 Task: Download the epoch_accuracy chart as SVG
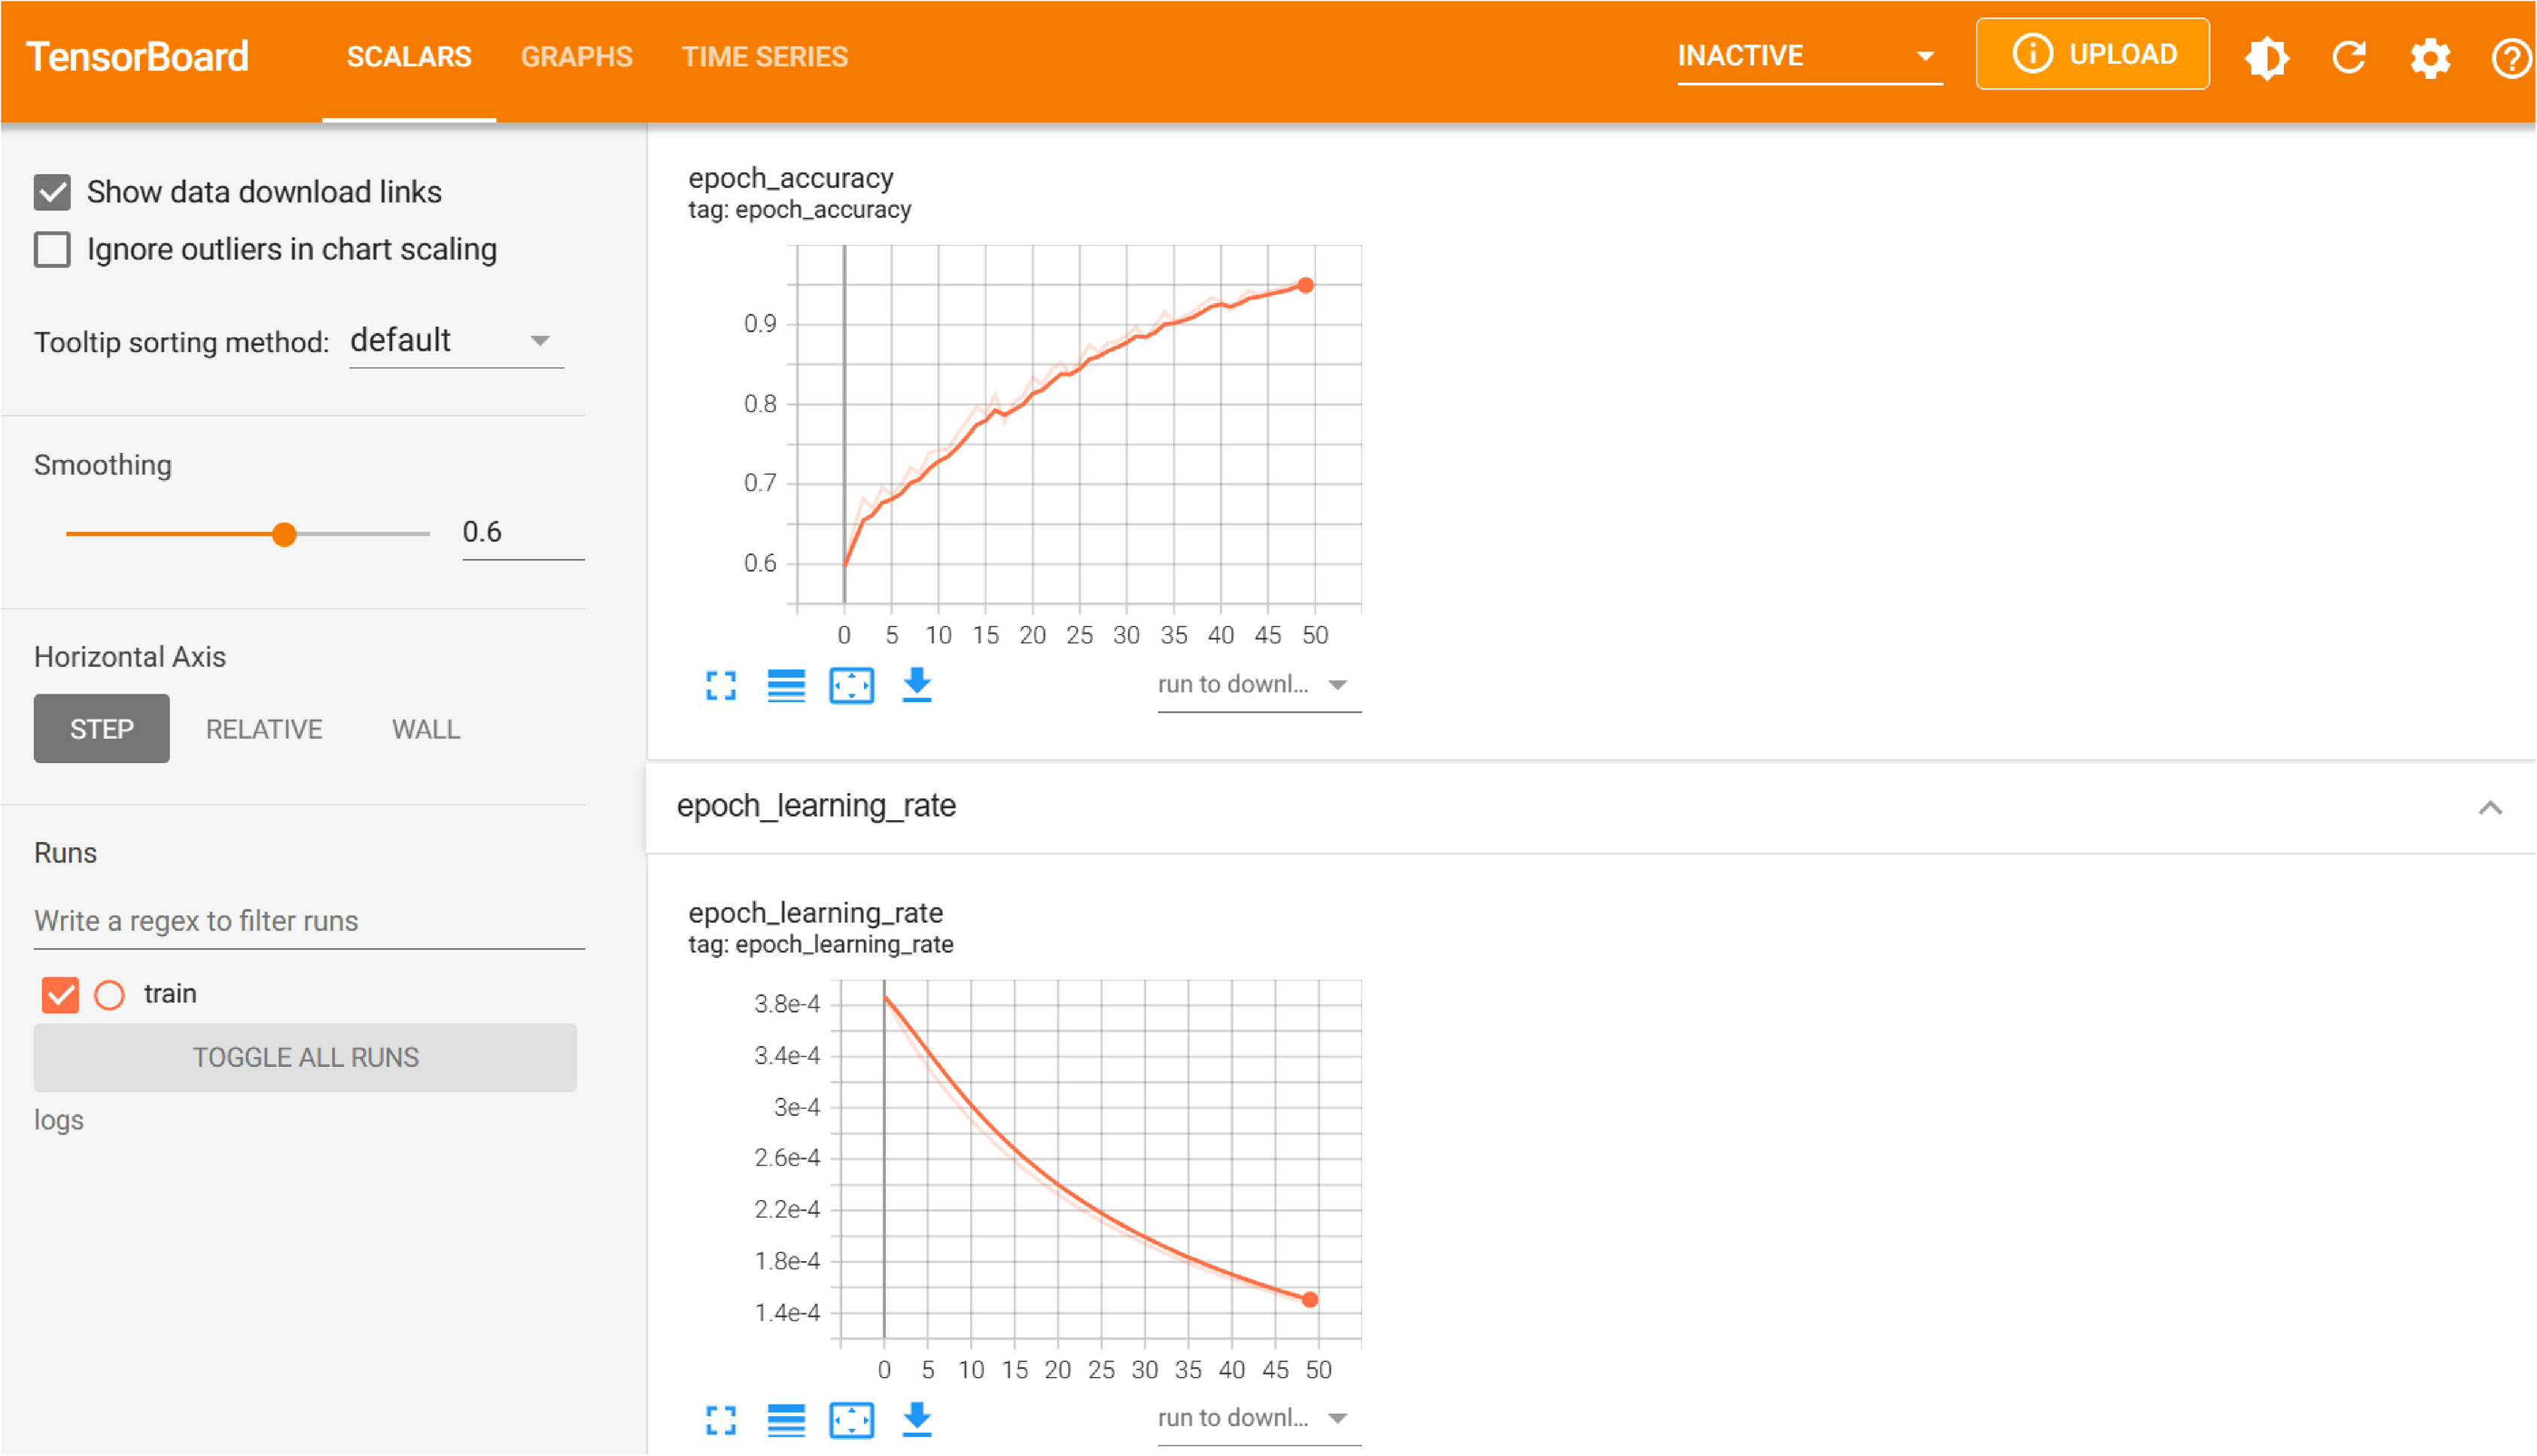[917, 686]
